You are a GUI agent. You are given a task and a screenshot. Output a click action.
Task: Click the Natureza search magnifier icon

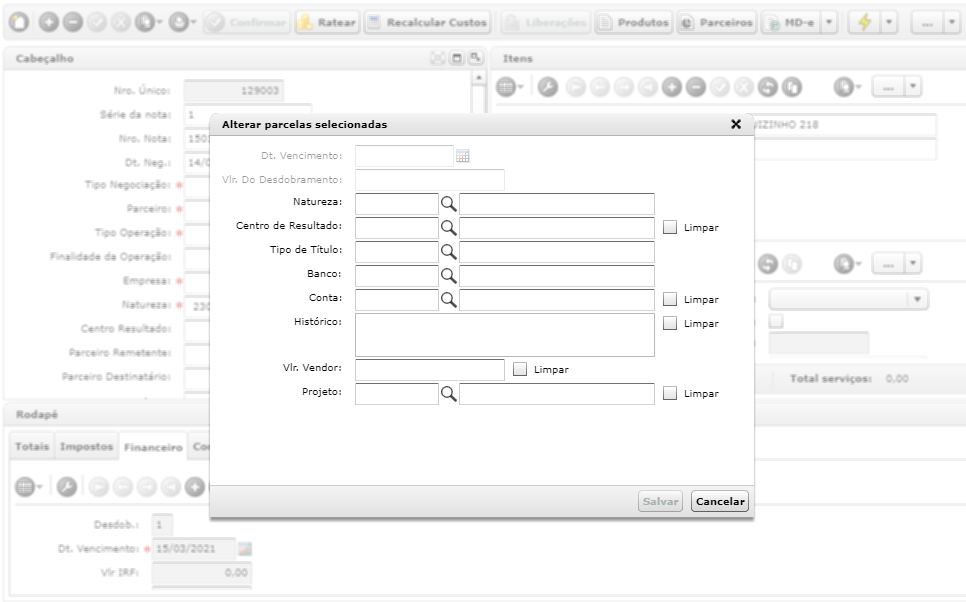point(448,203)
